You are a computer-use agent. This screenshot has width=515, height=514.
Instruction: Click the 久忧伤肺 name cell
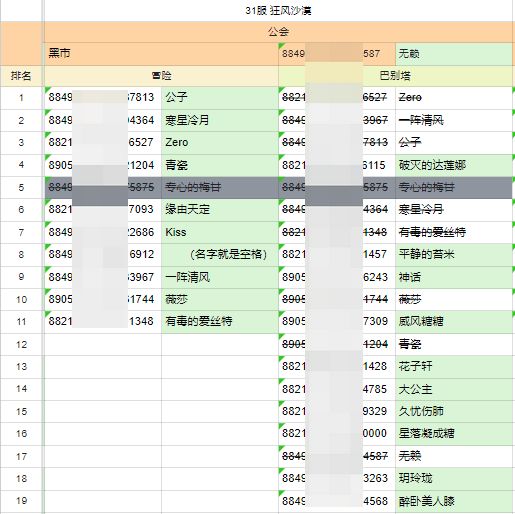click(454, 411)
